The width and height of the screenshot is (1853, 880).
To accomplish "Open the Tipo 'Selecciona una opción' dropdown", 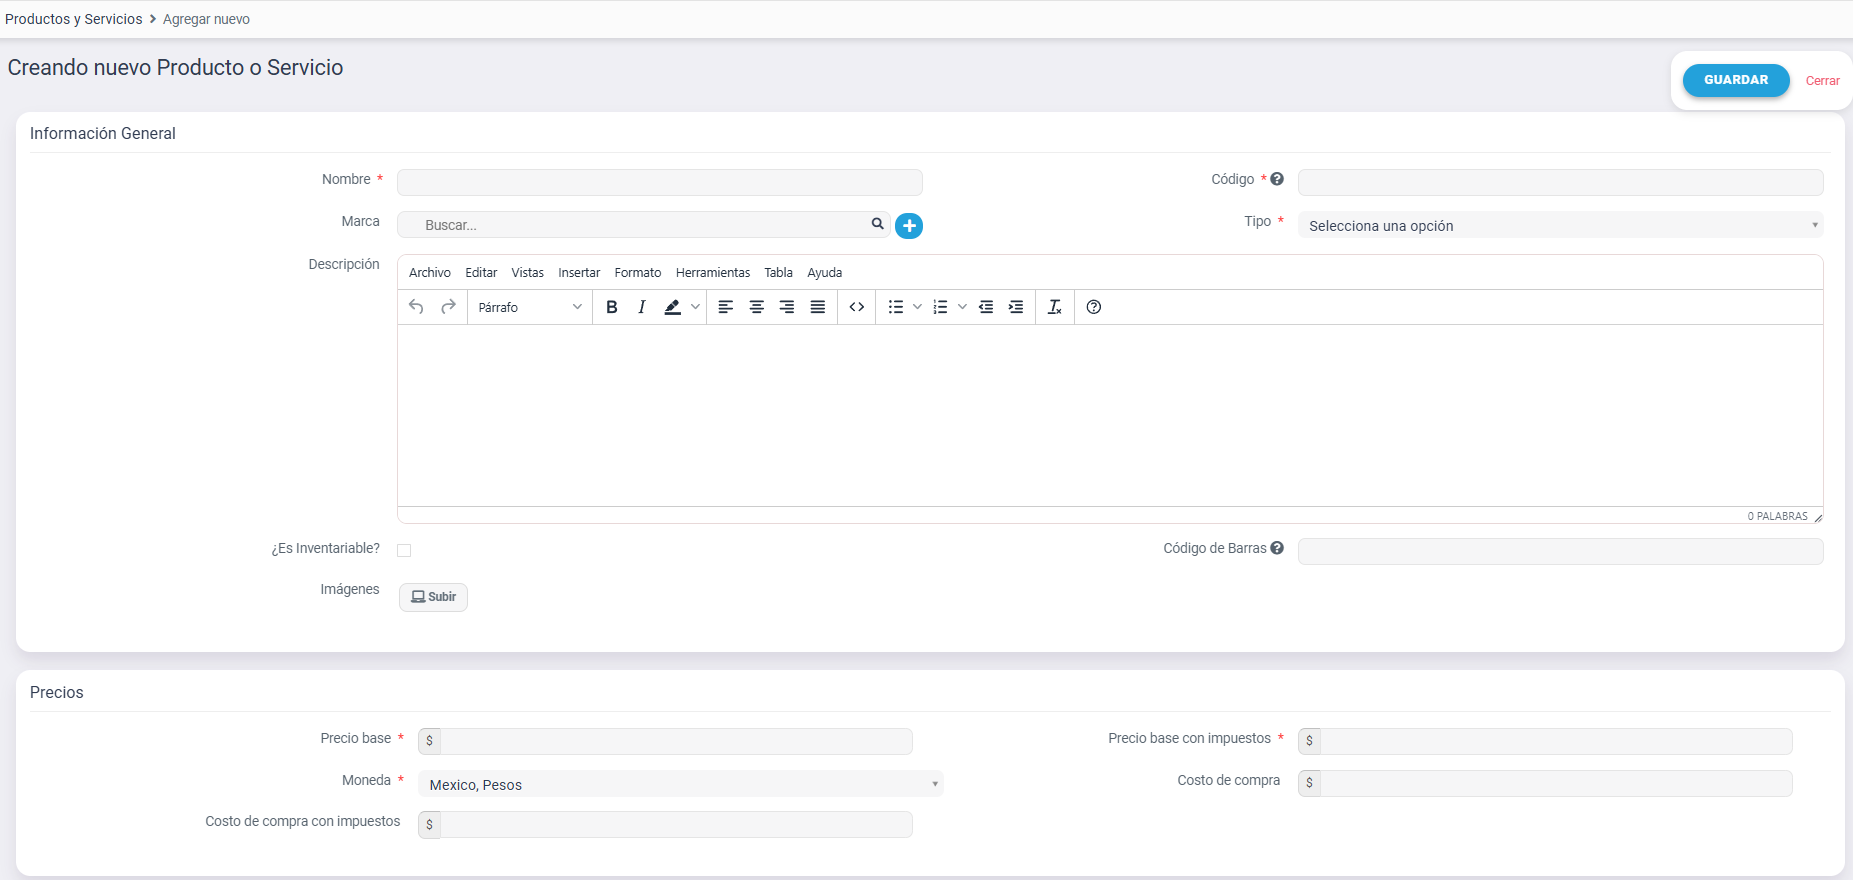I will pyautogui.click(x=1560, y=225).
